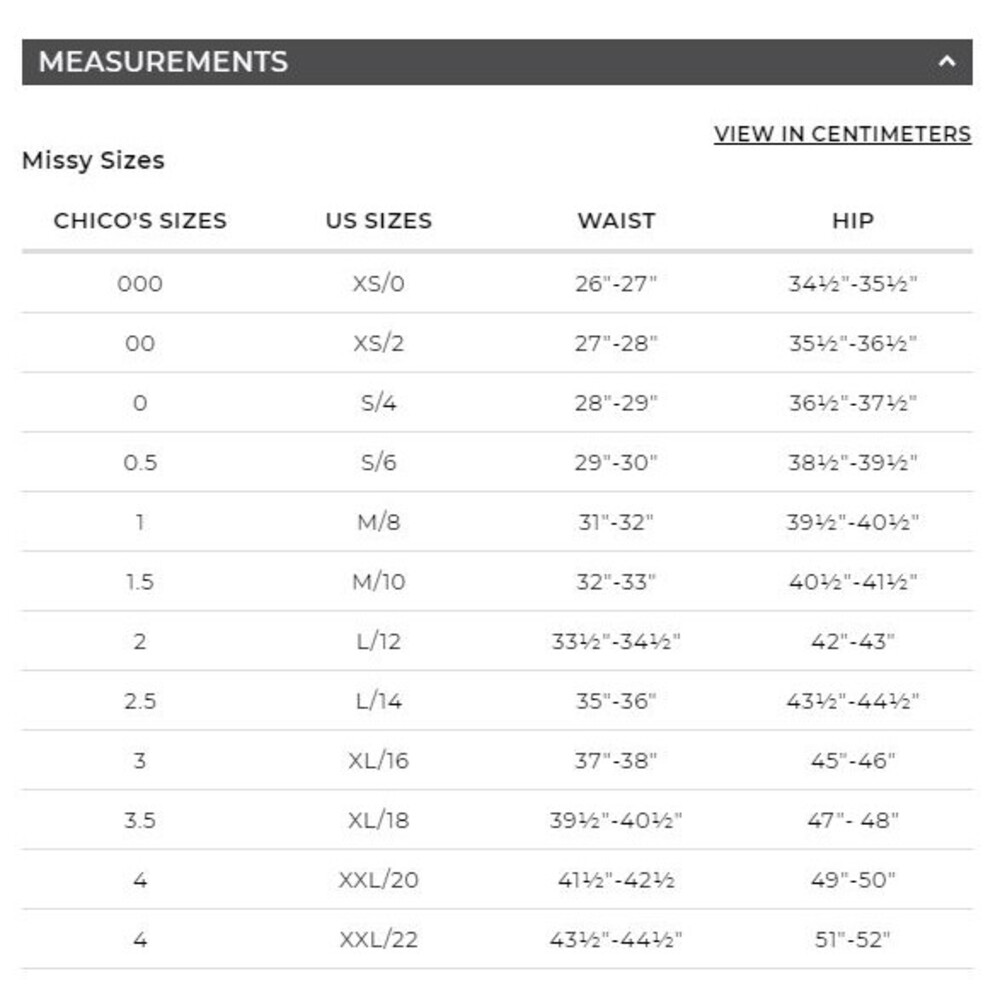Select the US Sizes column header

point(379,221)
